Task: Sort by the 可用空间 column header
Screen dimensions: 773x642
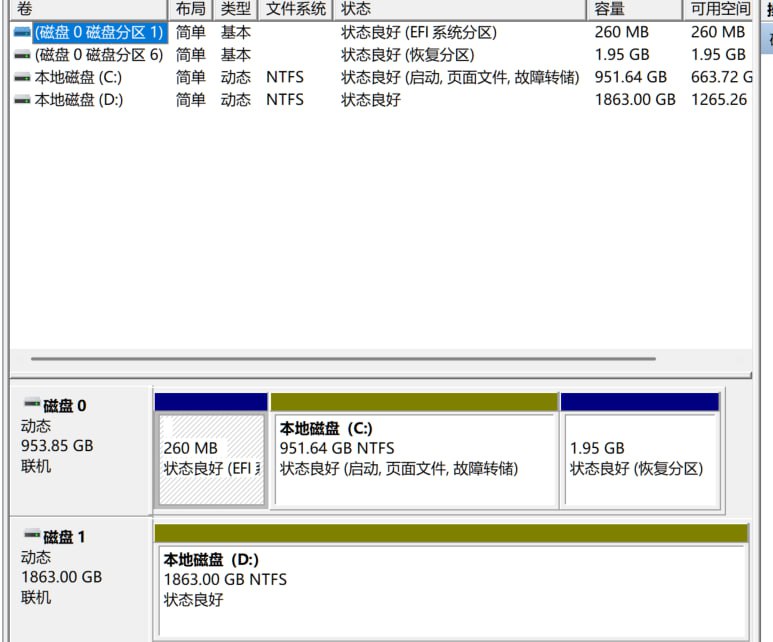Action: pos(719,9)
